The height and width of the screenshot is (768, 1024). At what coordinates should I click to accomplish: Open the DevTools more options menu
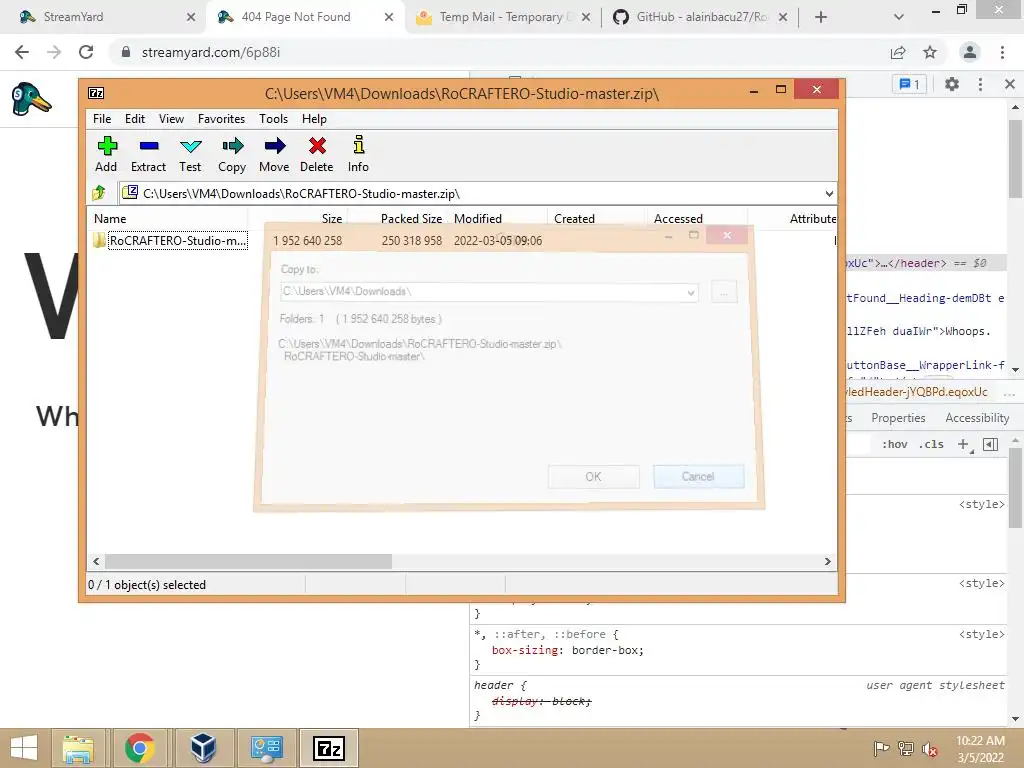pyautogui.click(x=980, y=84)
